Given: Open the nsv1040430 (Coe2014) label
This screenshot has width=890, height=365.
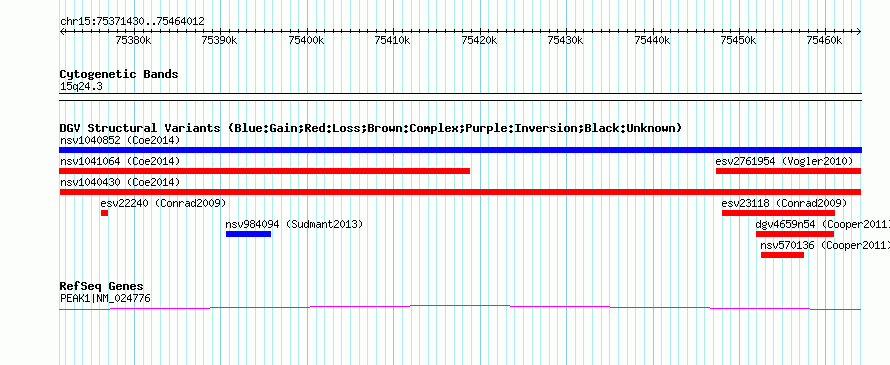Looking at the screenshot, I should [x=120, y=182].
